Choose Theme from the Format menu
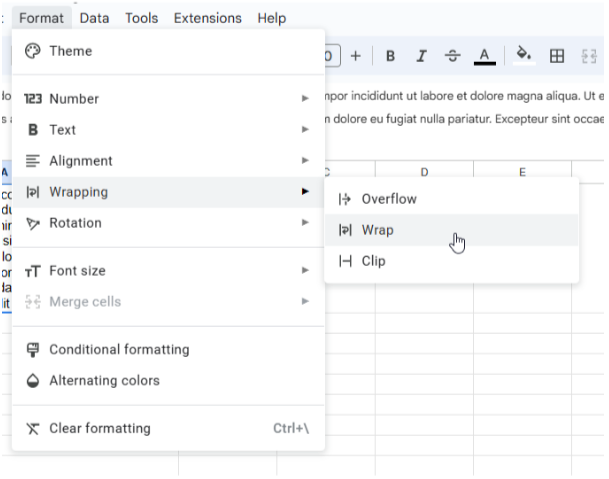The width and height of the screenshot is (609, 479). (x=169, y=51)
